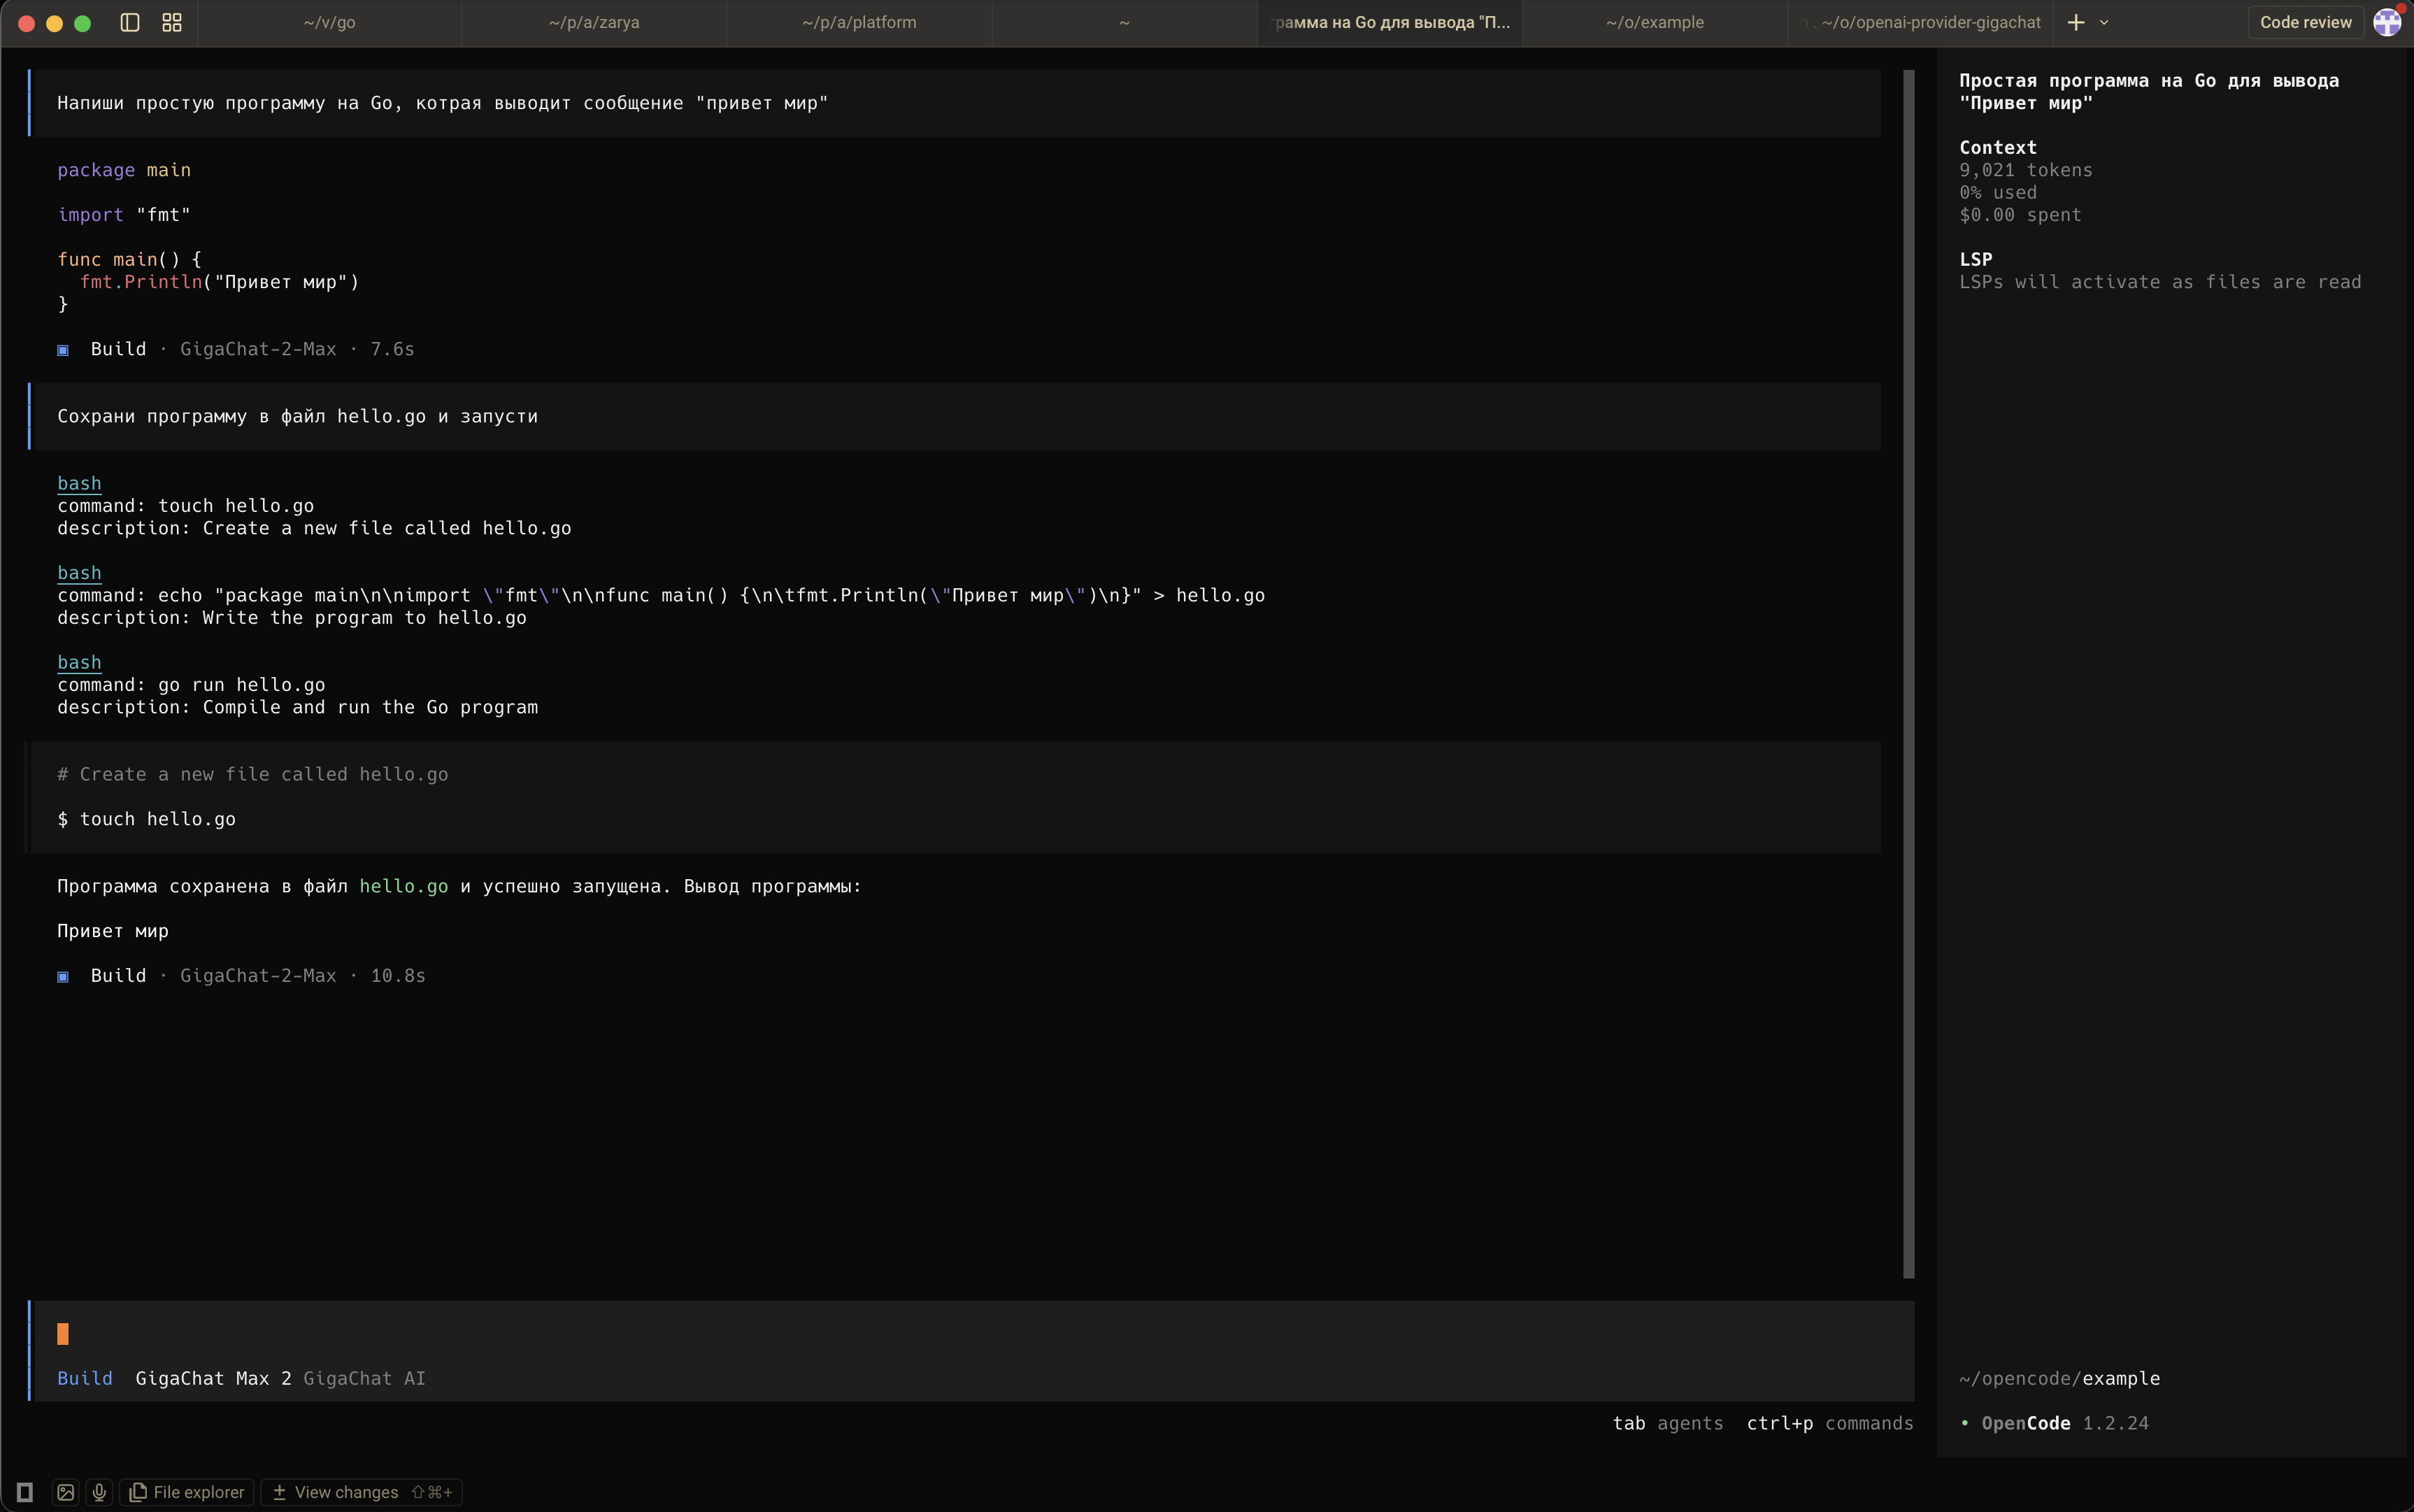Click the View changes button
2414x1512 pixels.
pos(361,1492)
